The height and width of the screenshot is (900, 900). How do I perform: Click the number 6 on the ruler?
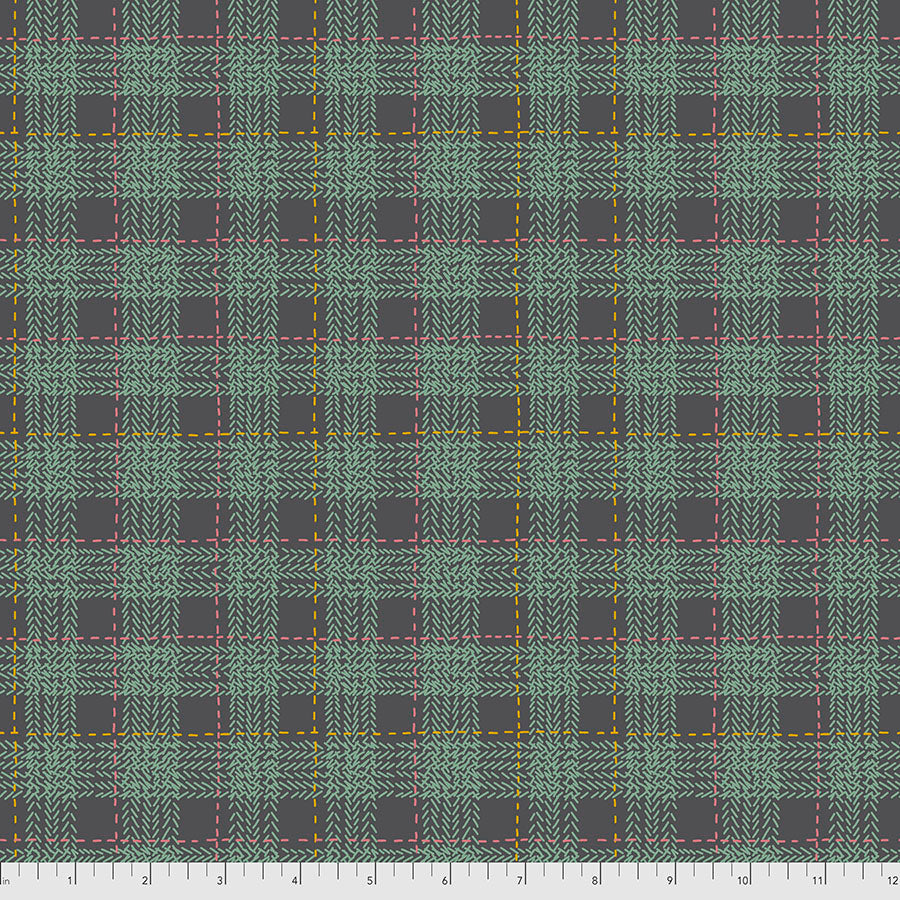444,882
